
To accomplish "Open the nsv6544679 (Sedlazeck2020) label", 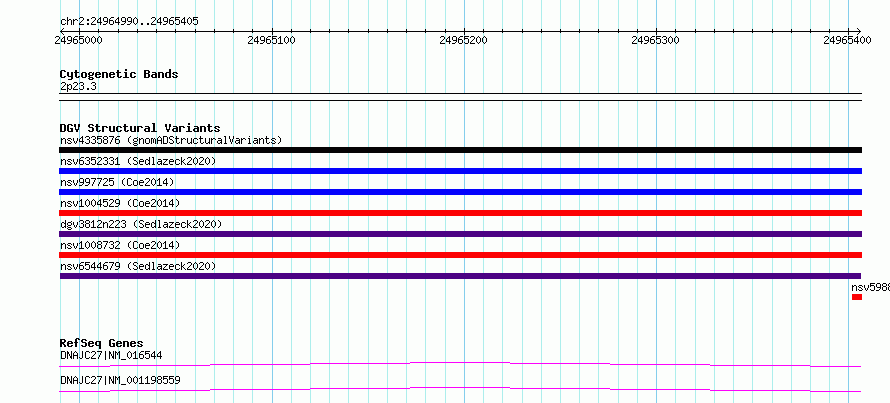I will 138,266.
